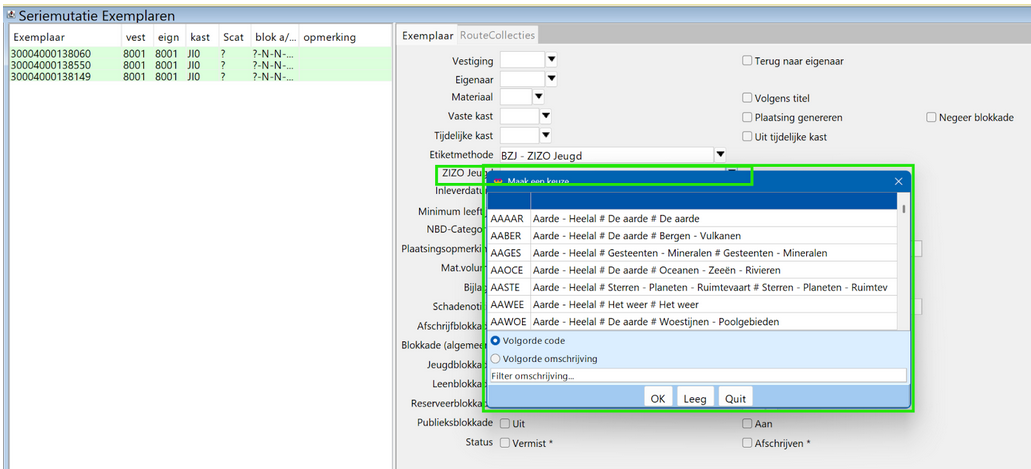The image size is (1031, 469).
Task: Click the Seriemutatie Exemplaren window icon
Action: (10, 15)
